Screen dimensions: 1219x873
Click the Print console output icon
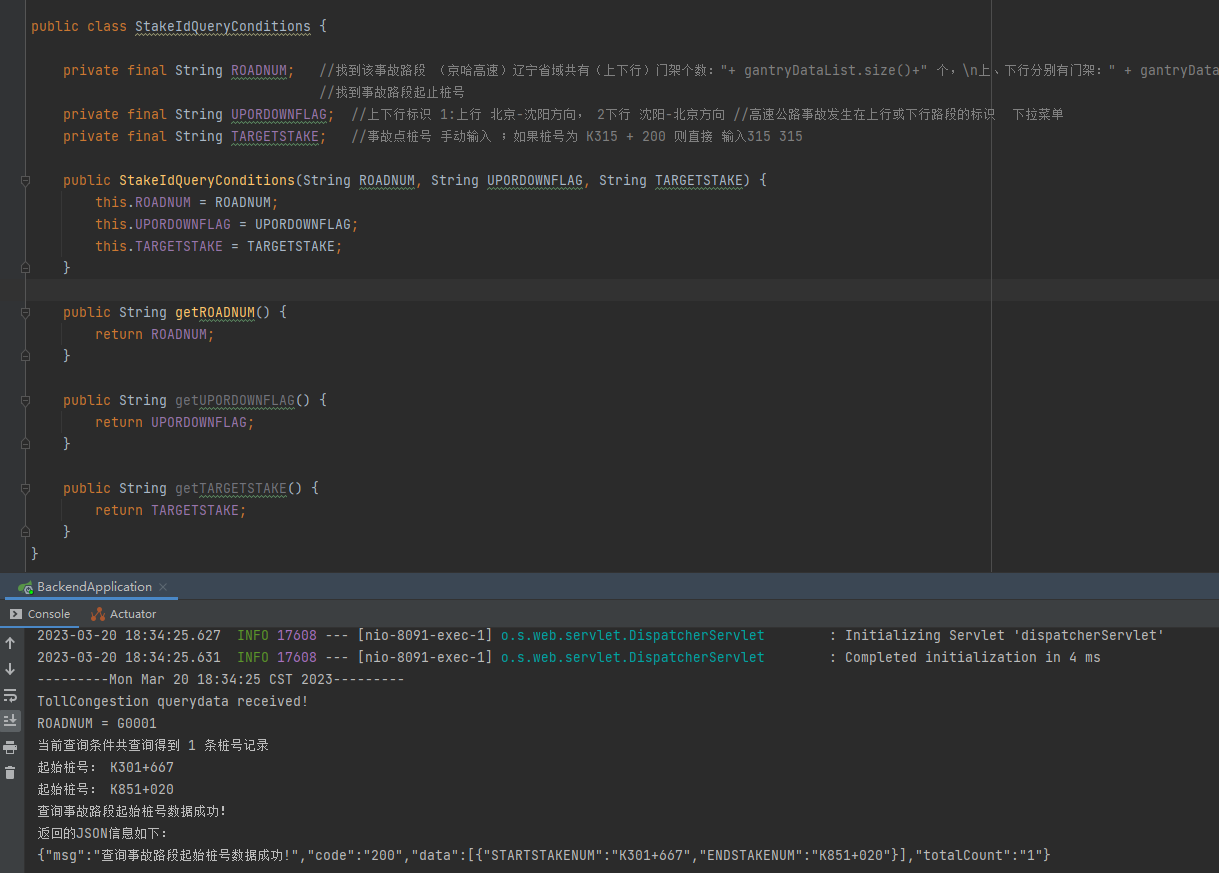(x=10, y=747)
